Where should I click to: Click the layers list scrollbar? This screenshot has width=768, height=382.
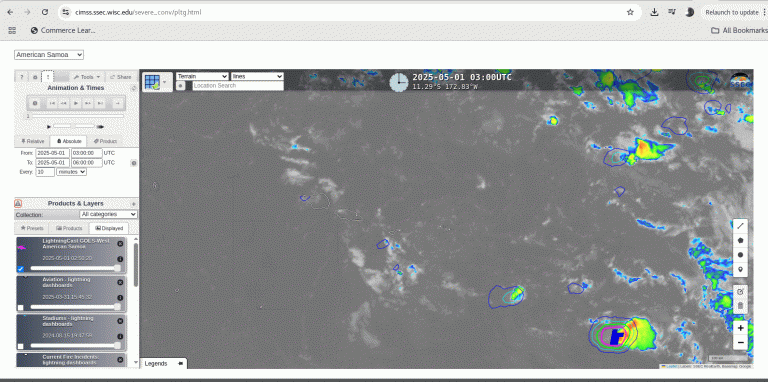136,264
